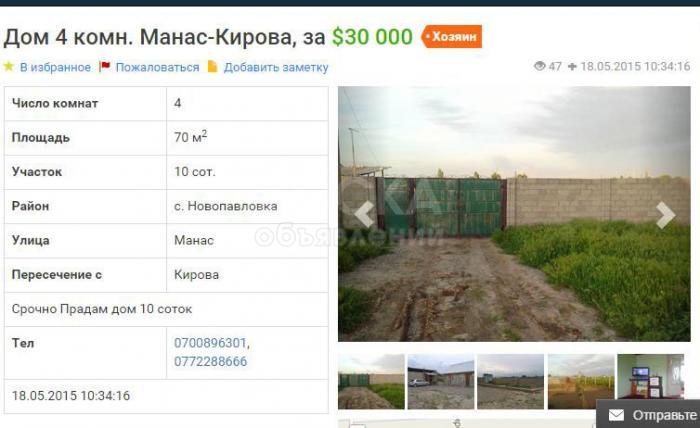Select the green gate thumbnail
Image resolution: width=700 pixels, height=428 pixels.
(x=371, y=382)
